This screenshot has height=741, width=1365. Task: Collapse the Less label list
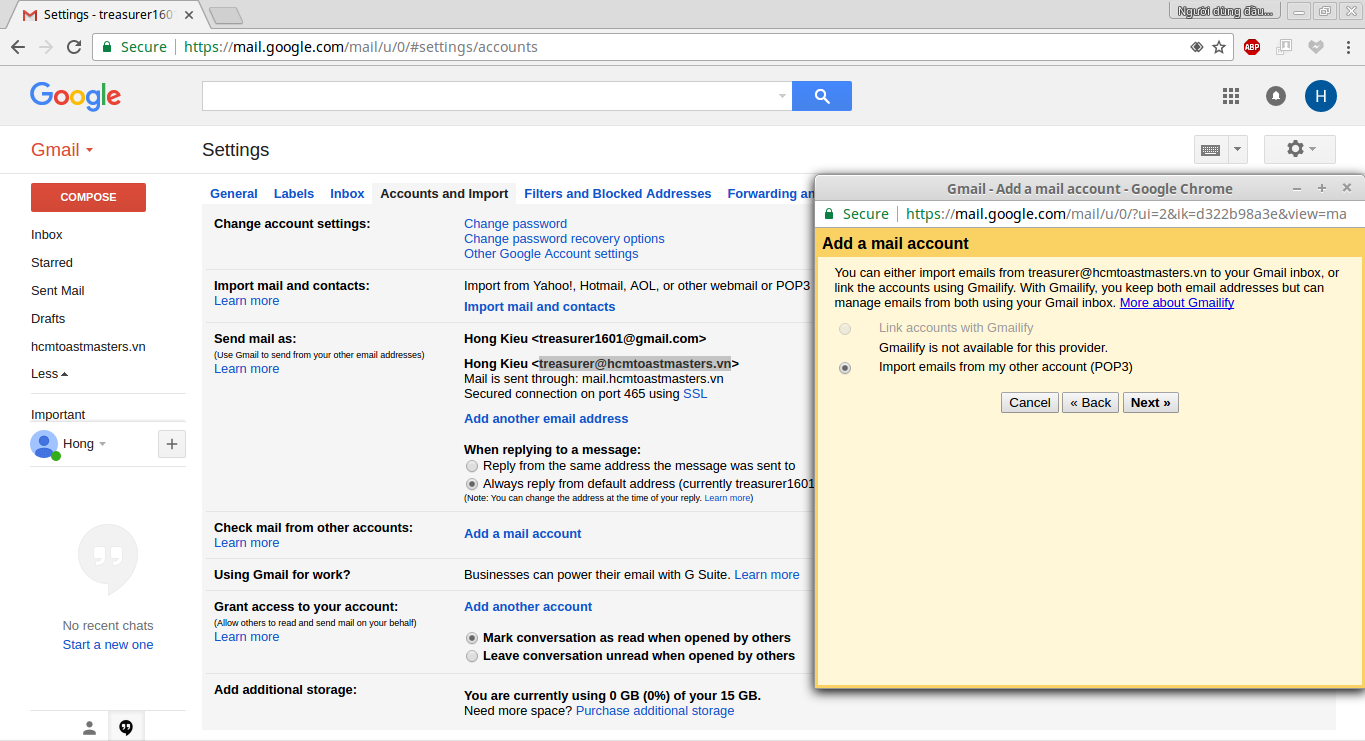pyautogui.click(x=49, y=374)
